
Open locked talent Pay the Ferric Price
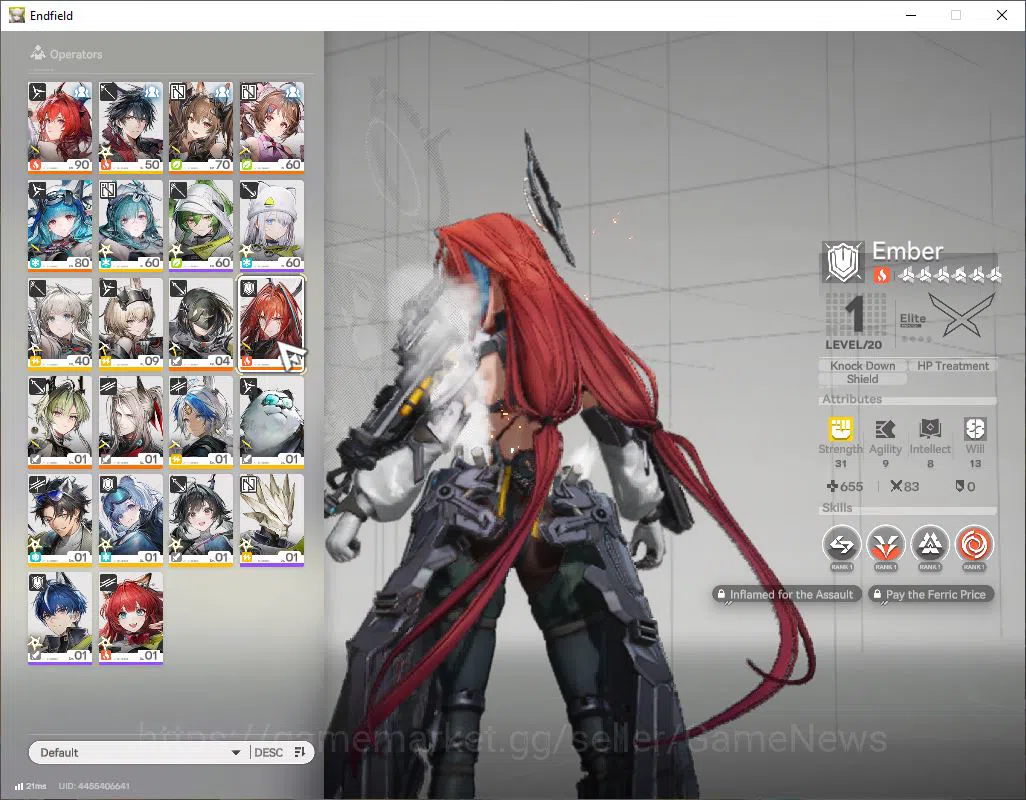pos(930,595)
